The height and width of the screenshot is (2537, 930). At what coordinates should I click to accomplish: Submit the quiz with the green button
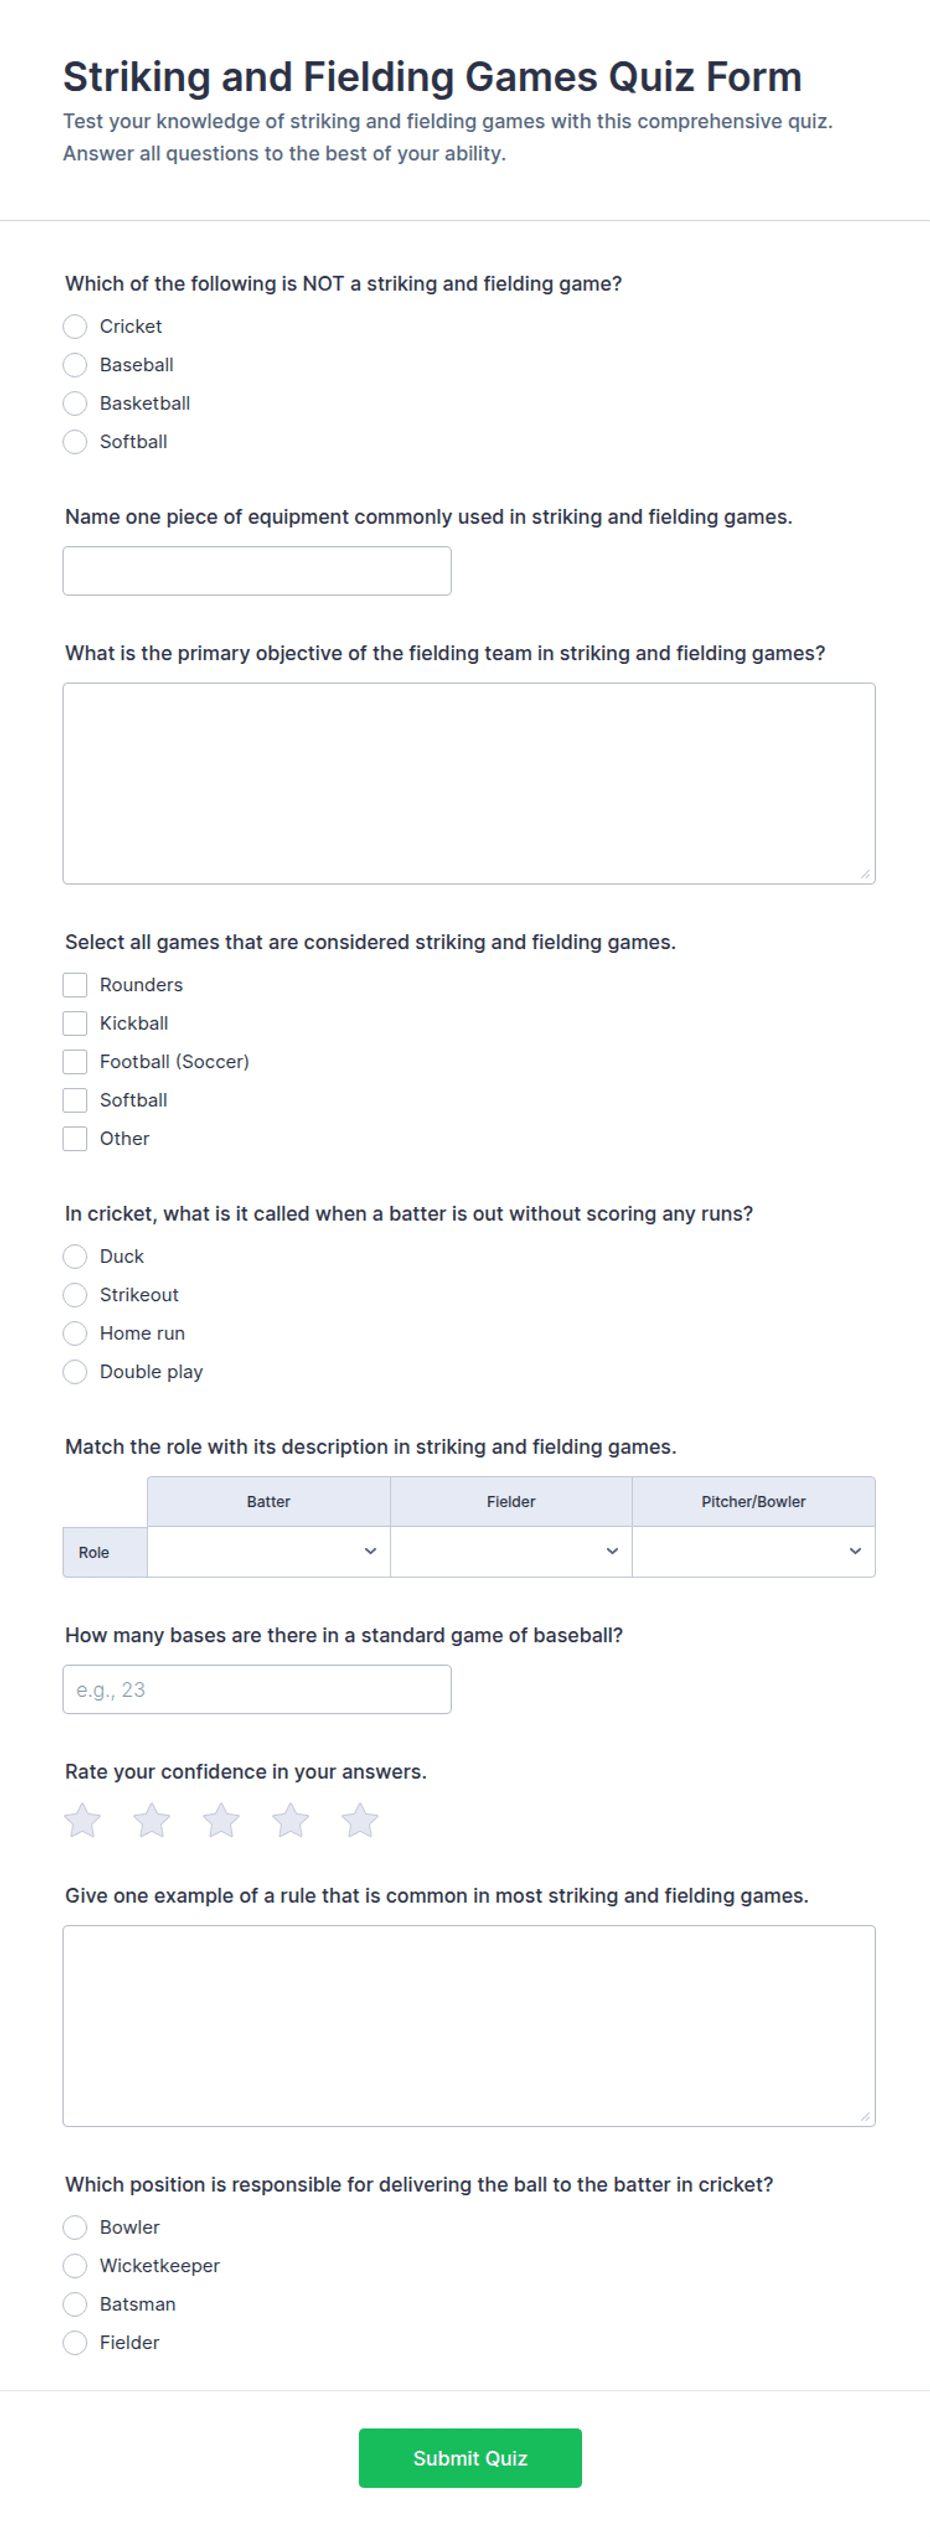tap(470, 2458)
